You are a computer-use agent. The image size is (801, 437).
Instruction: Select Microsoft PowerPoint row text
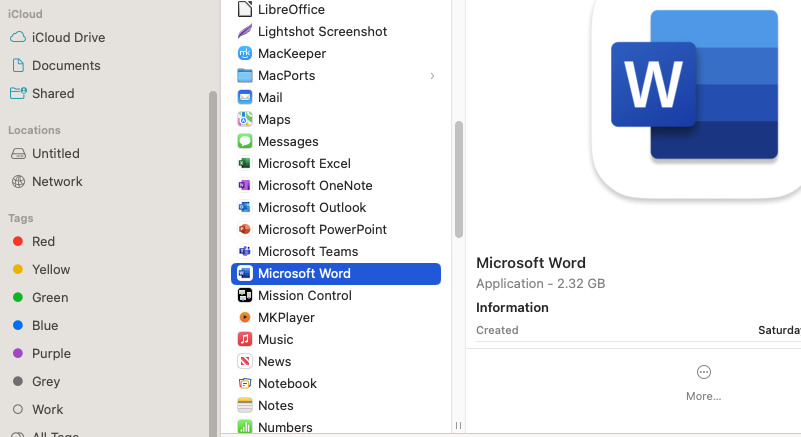[322, 229]
